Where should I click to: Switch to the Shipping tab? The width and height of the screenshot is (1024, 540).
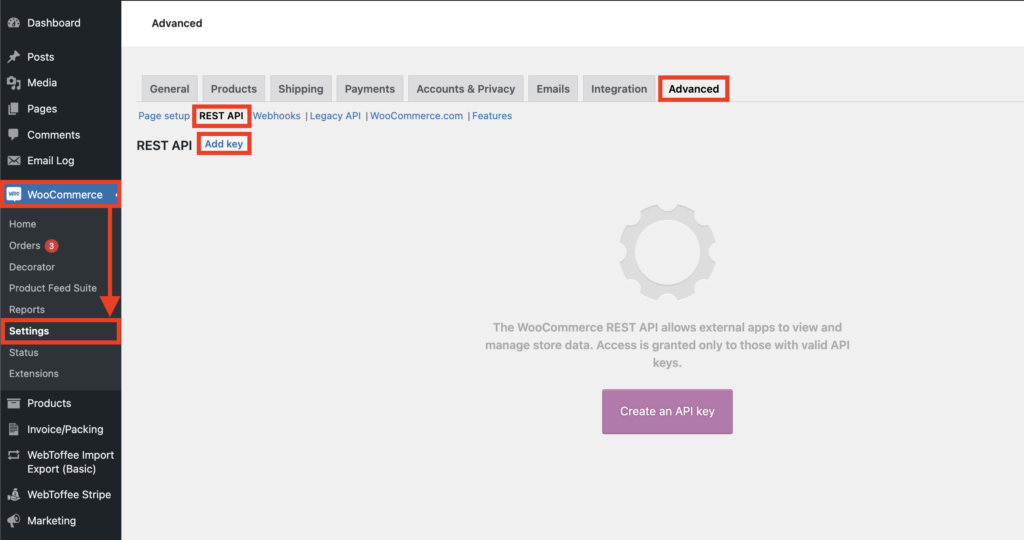coord(301,89)
